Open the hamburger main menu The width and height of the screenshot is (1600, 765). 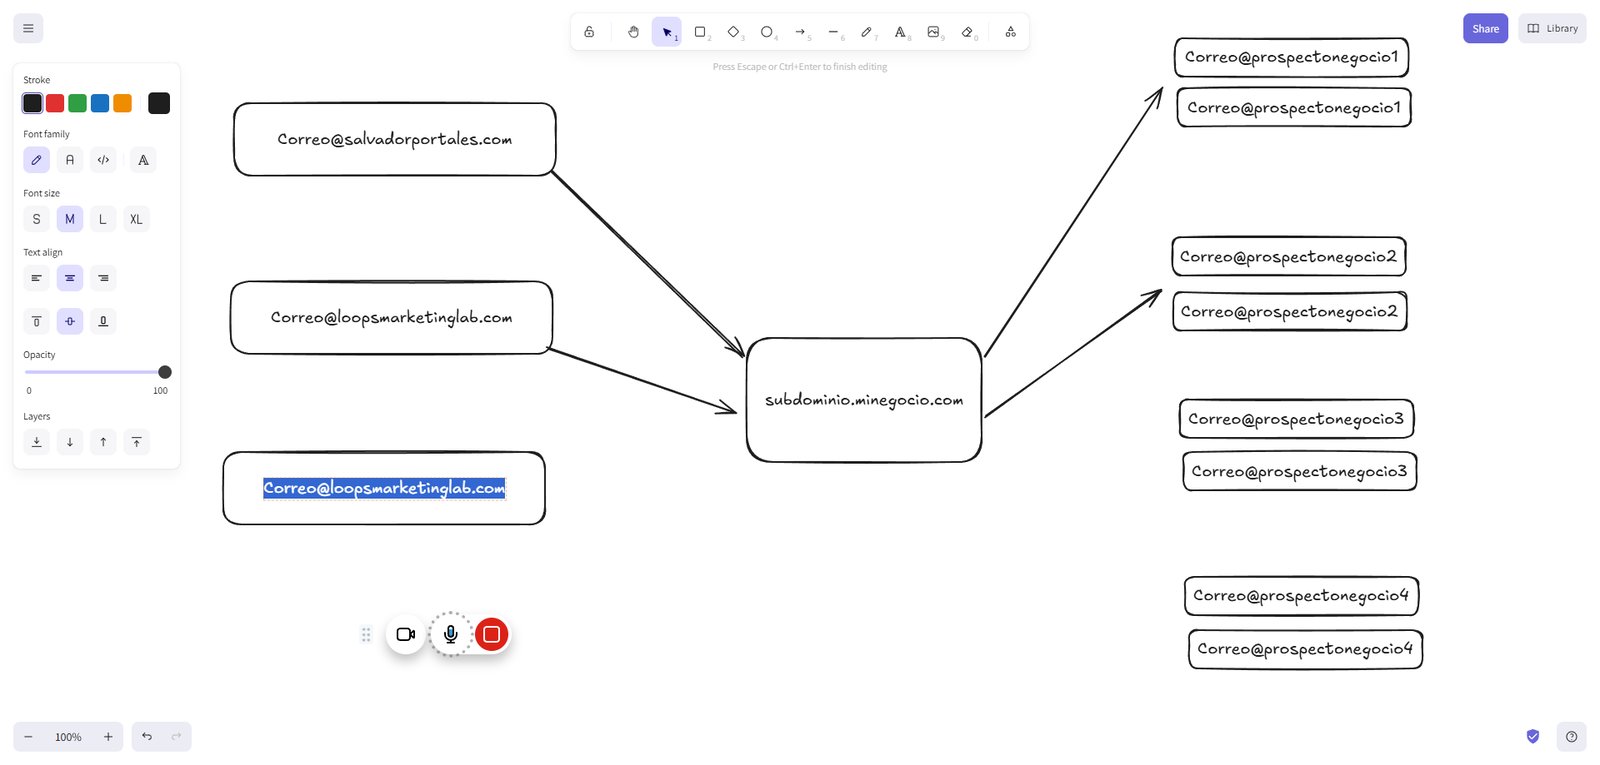[x=28, y=28]
